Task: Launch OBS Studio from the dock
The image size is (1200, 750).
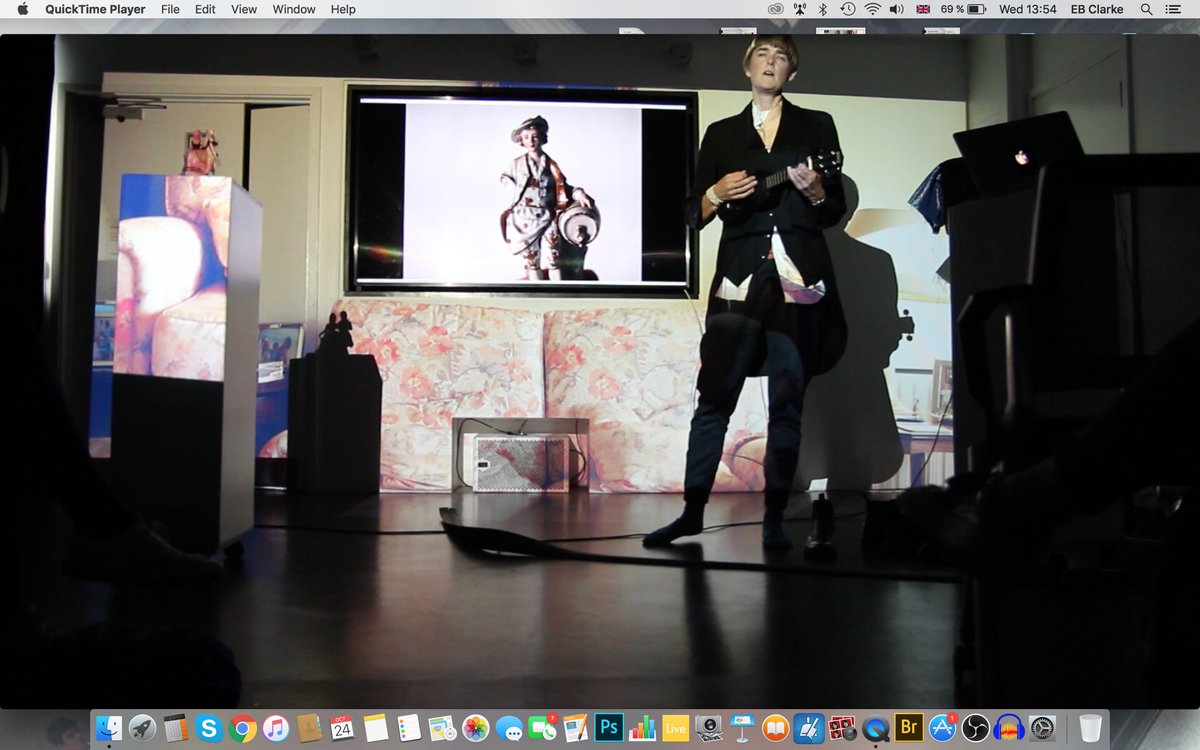Action: pyautogui.click(x=975, y=728)
